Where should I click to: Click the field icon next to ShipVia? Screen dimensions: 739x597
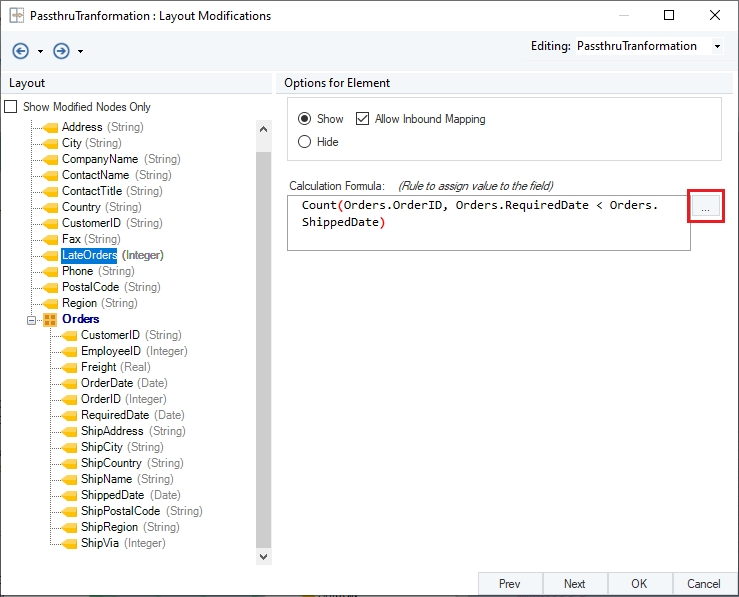point(69,543)
